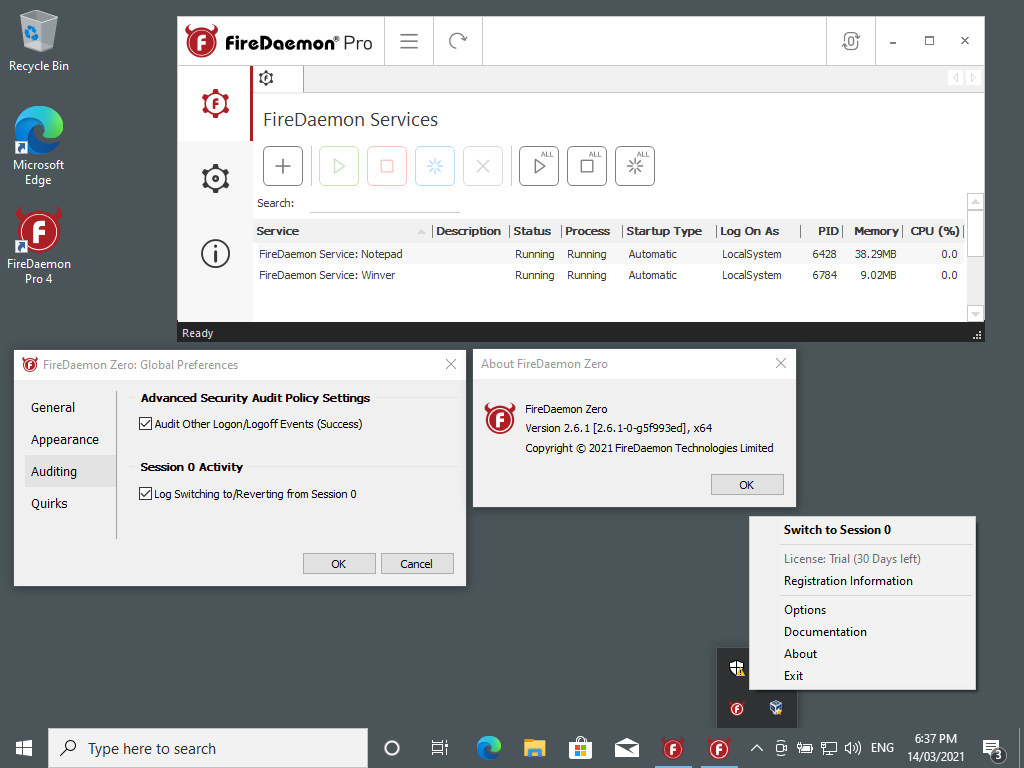Start ALL services button

coord(539,166)
